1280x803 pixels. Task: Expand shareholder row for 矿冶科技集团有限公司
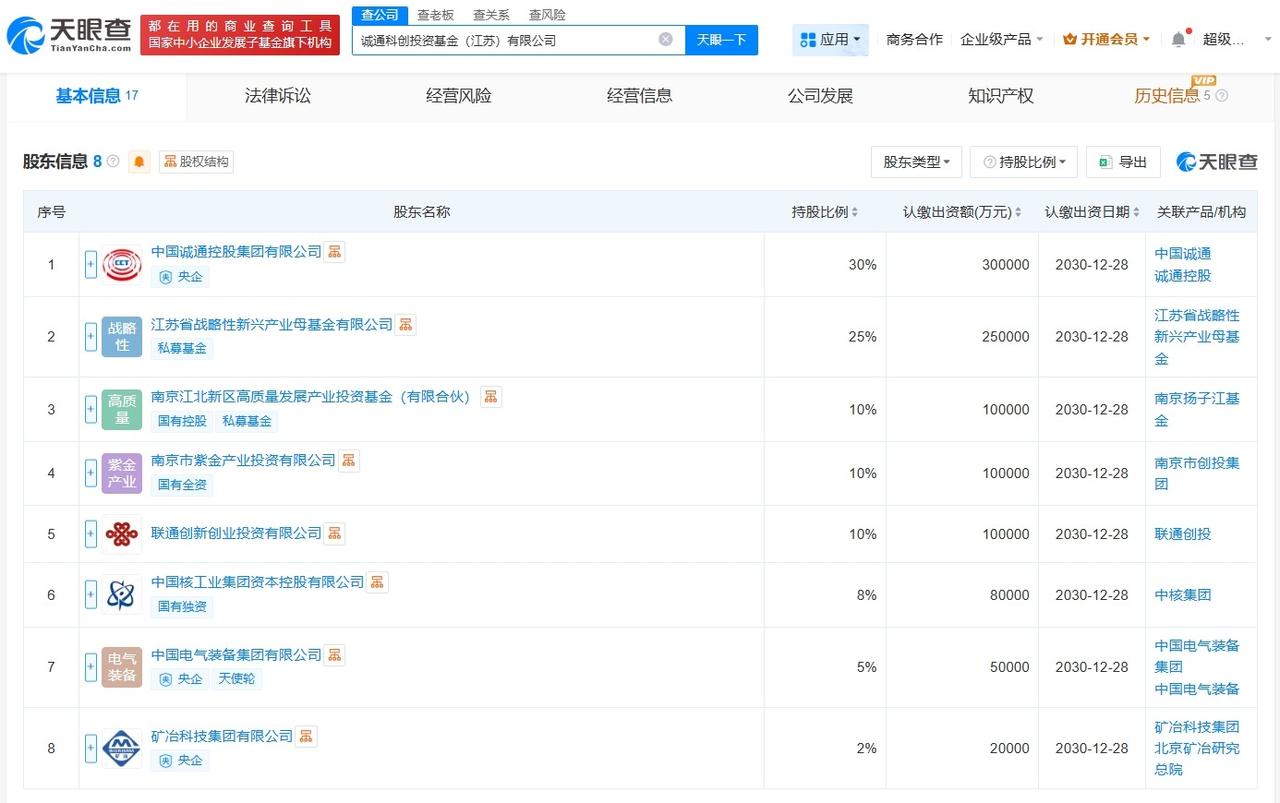pos(90,748)
